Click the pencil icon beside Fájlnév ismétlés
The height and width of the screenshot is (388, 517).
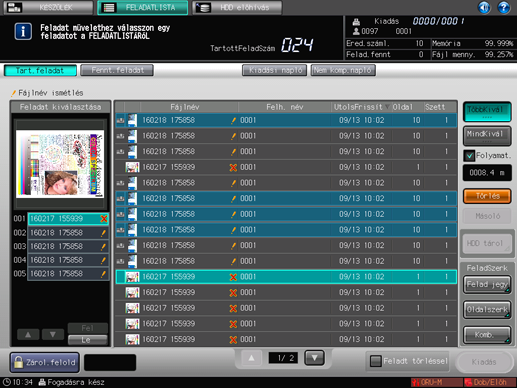coord(14,93)
